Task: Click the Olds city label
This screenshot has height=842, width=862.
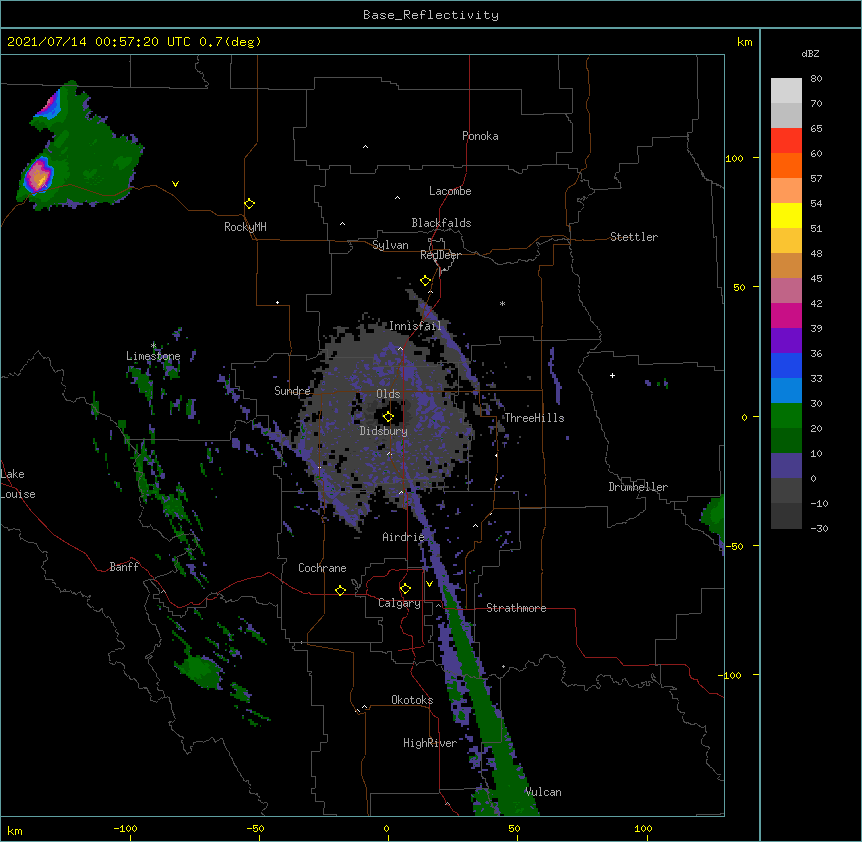Action: 388,394
